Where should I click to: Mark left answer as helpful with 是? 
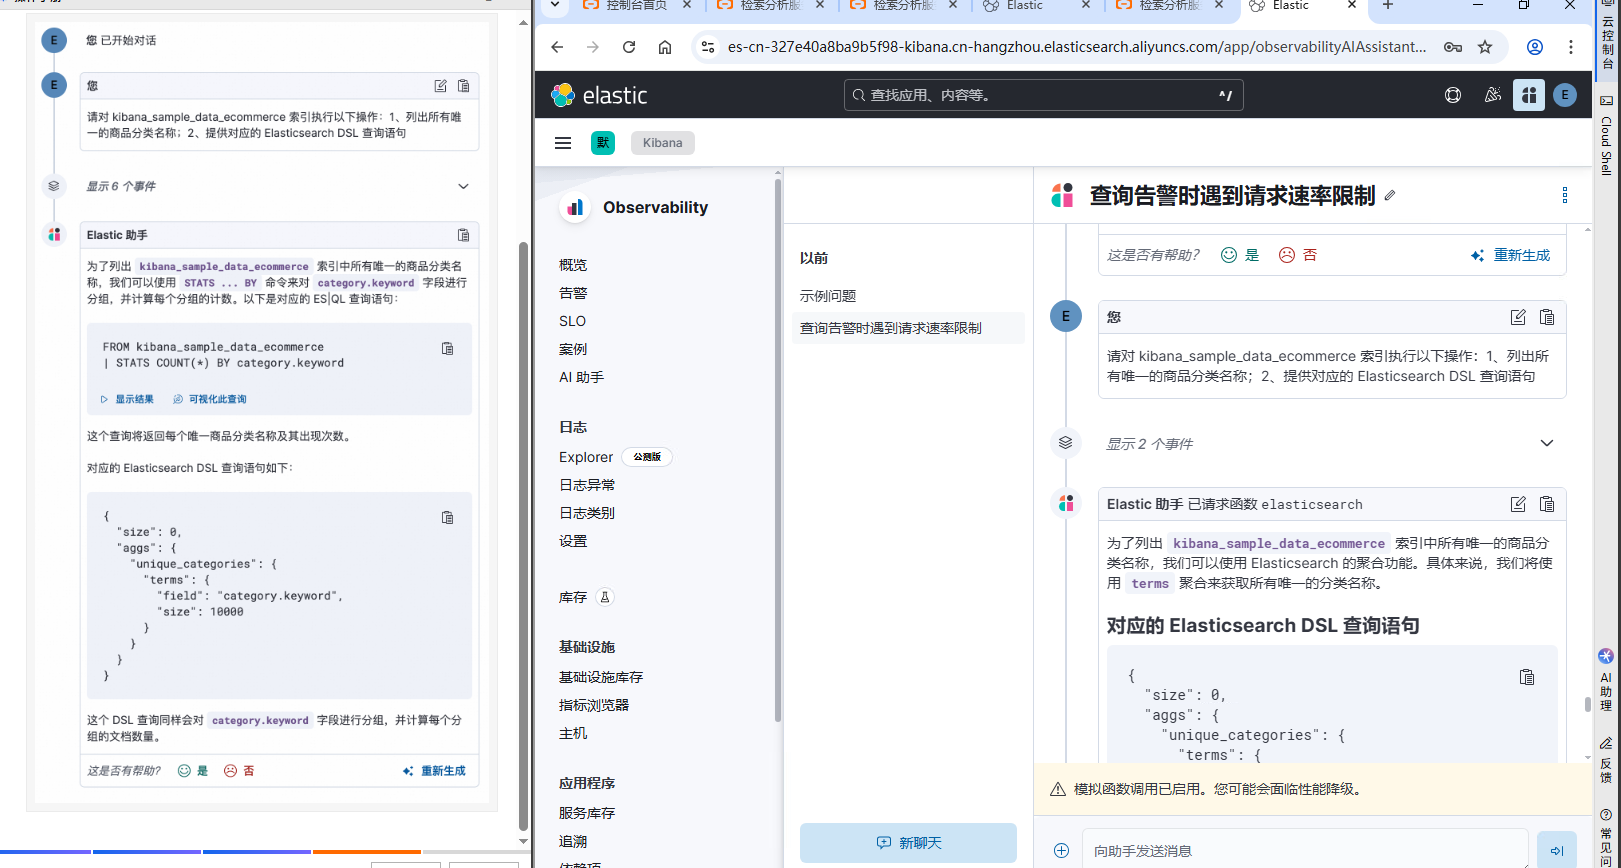click(193, 771)
